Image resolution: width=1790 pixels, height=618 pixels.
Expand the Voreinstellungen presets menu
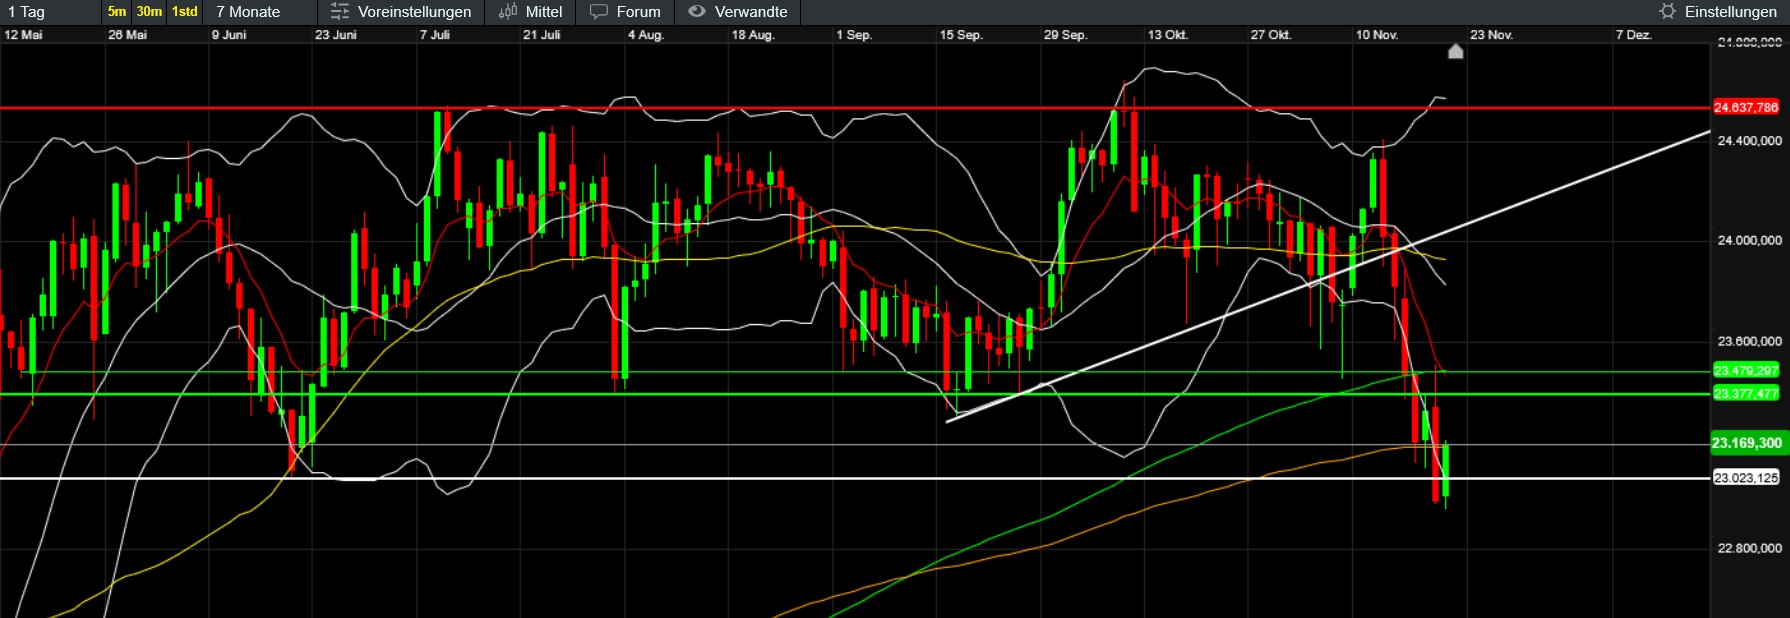(x=414, y=12)
